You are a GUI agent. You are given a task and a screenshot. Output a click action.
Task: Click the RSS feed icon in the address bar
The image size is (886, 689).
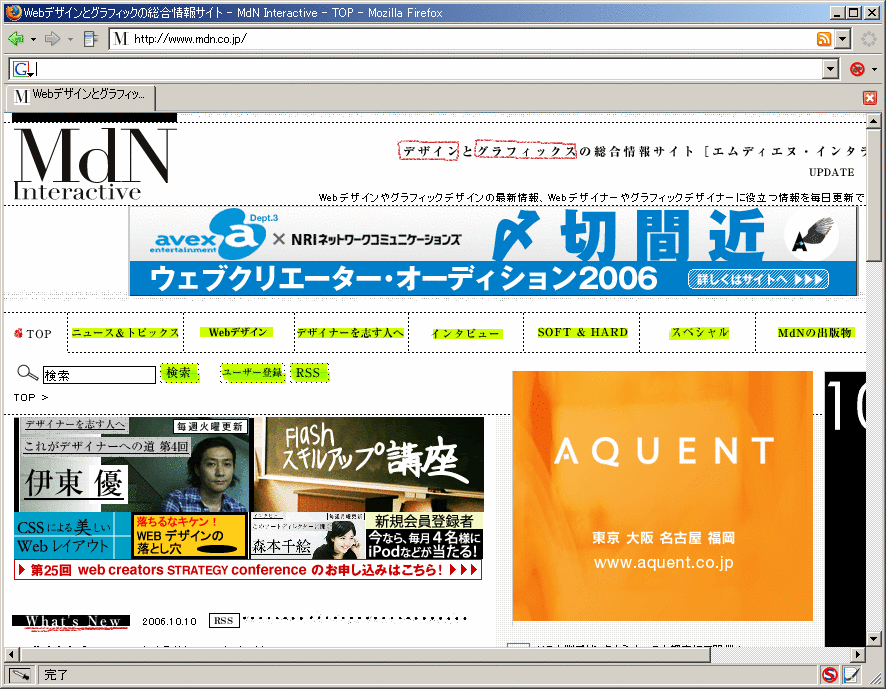click(x=826, y=39)
